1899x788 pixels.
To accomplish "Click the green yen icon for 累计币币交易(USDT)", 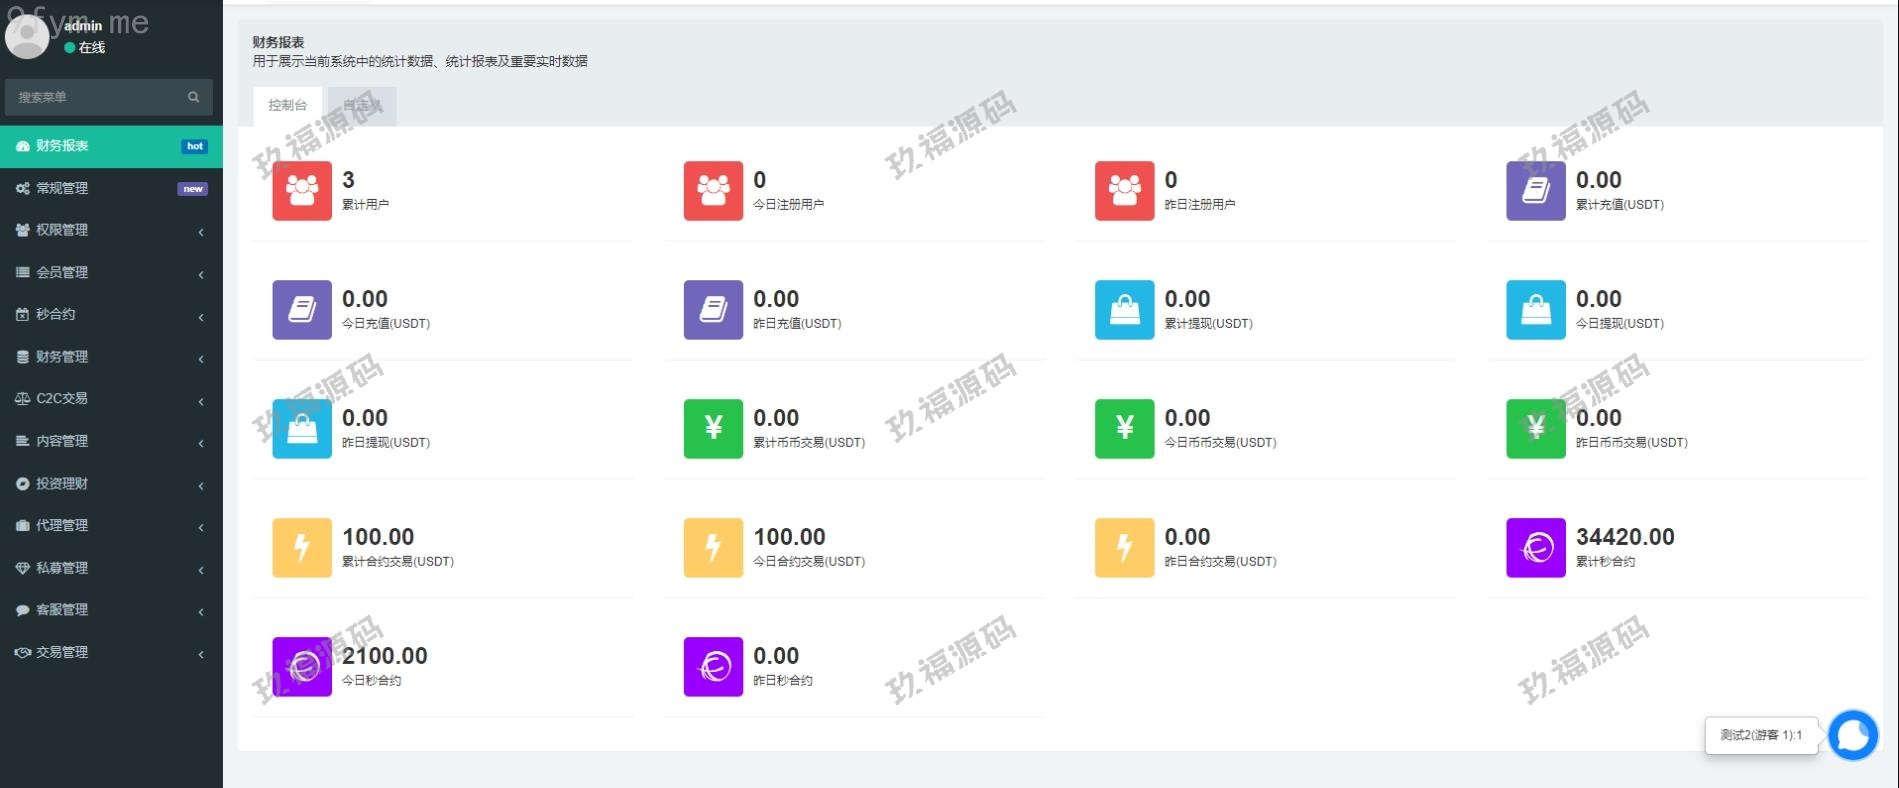I will point(713,428).
